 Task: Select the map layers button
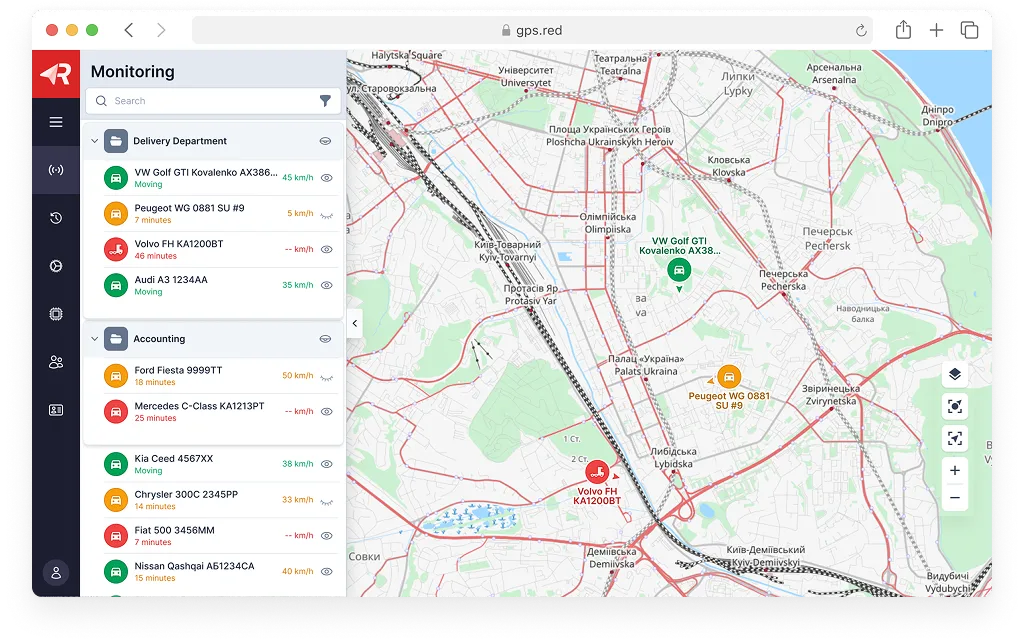point(954,374)
